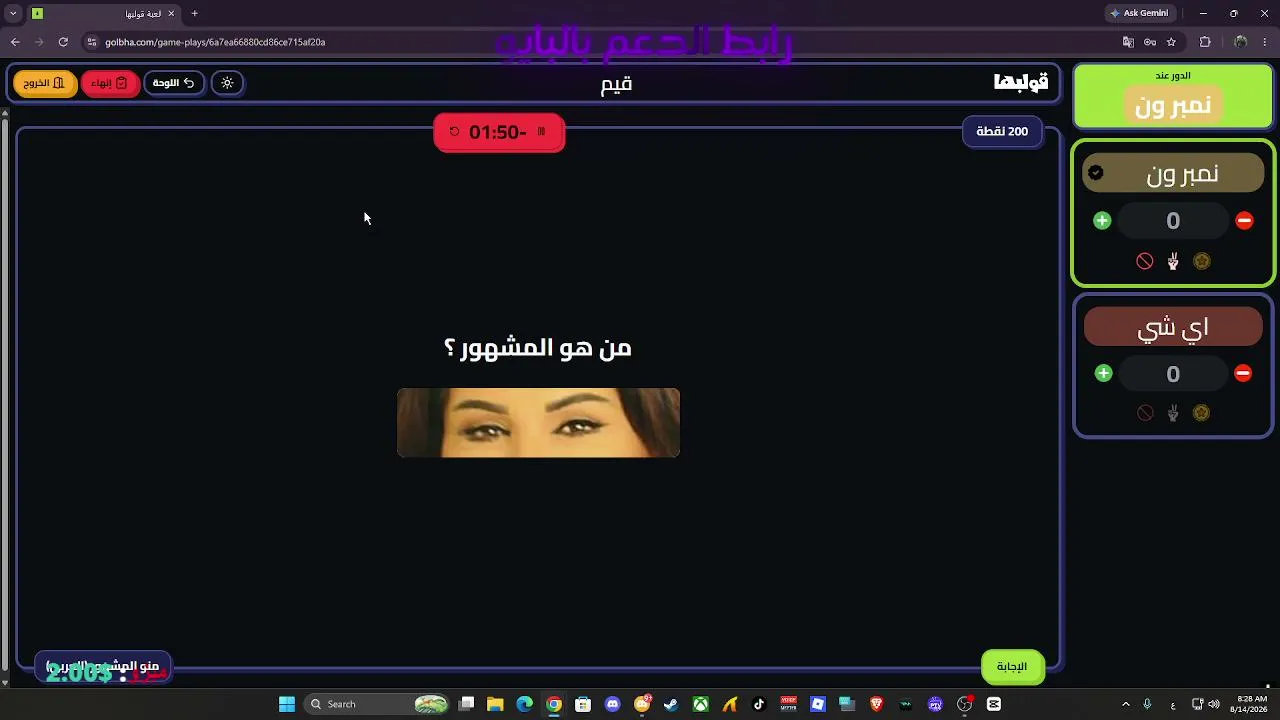The image size is (1280, 720).
Task: Click the نمبر ون score field
Action: click(1173, 221)
